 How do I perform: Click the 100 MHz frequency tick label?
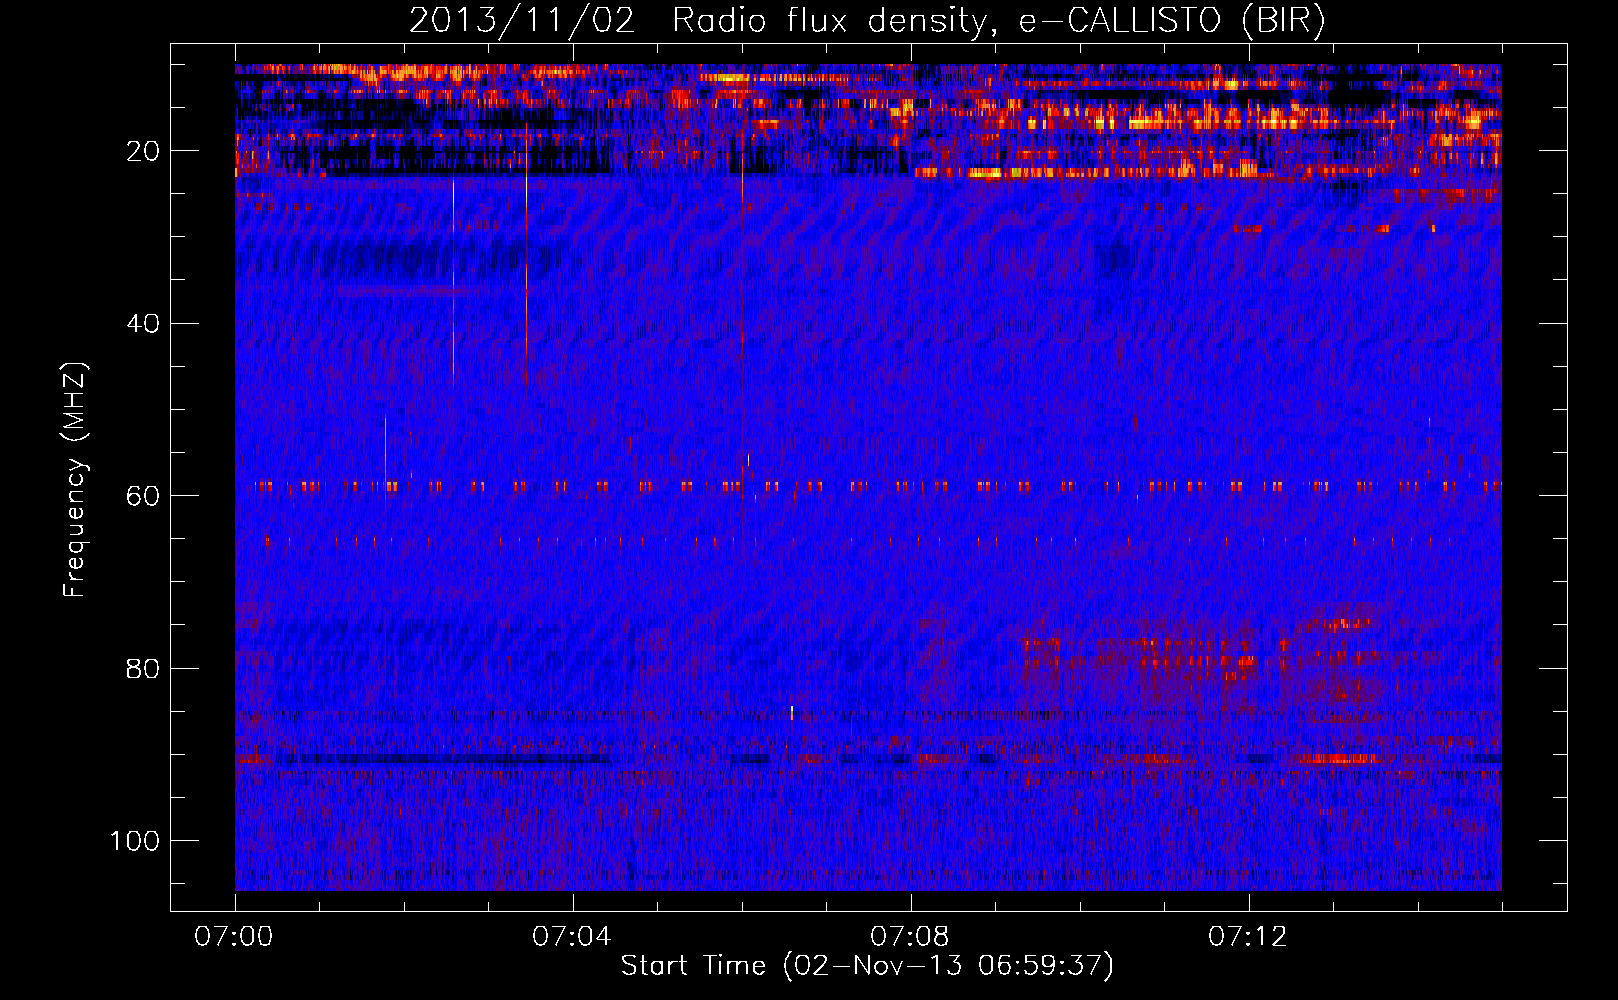[135, 841]
